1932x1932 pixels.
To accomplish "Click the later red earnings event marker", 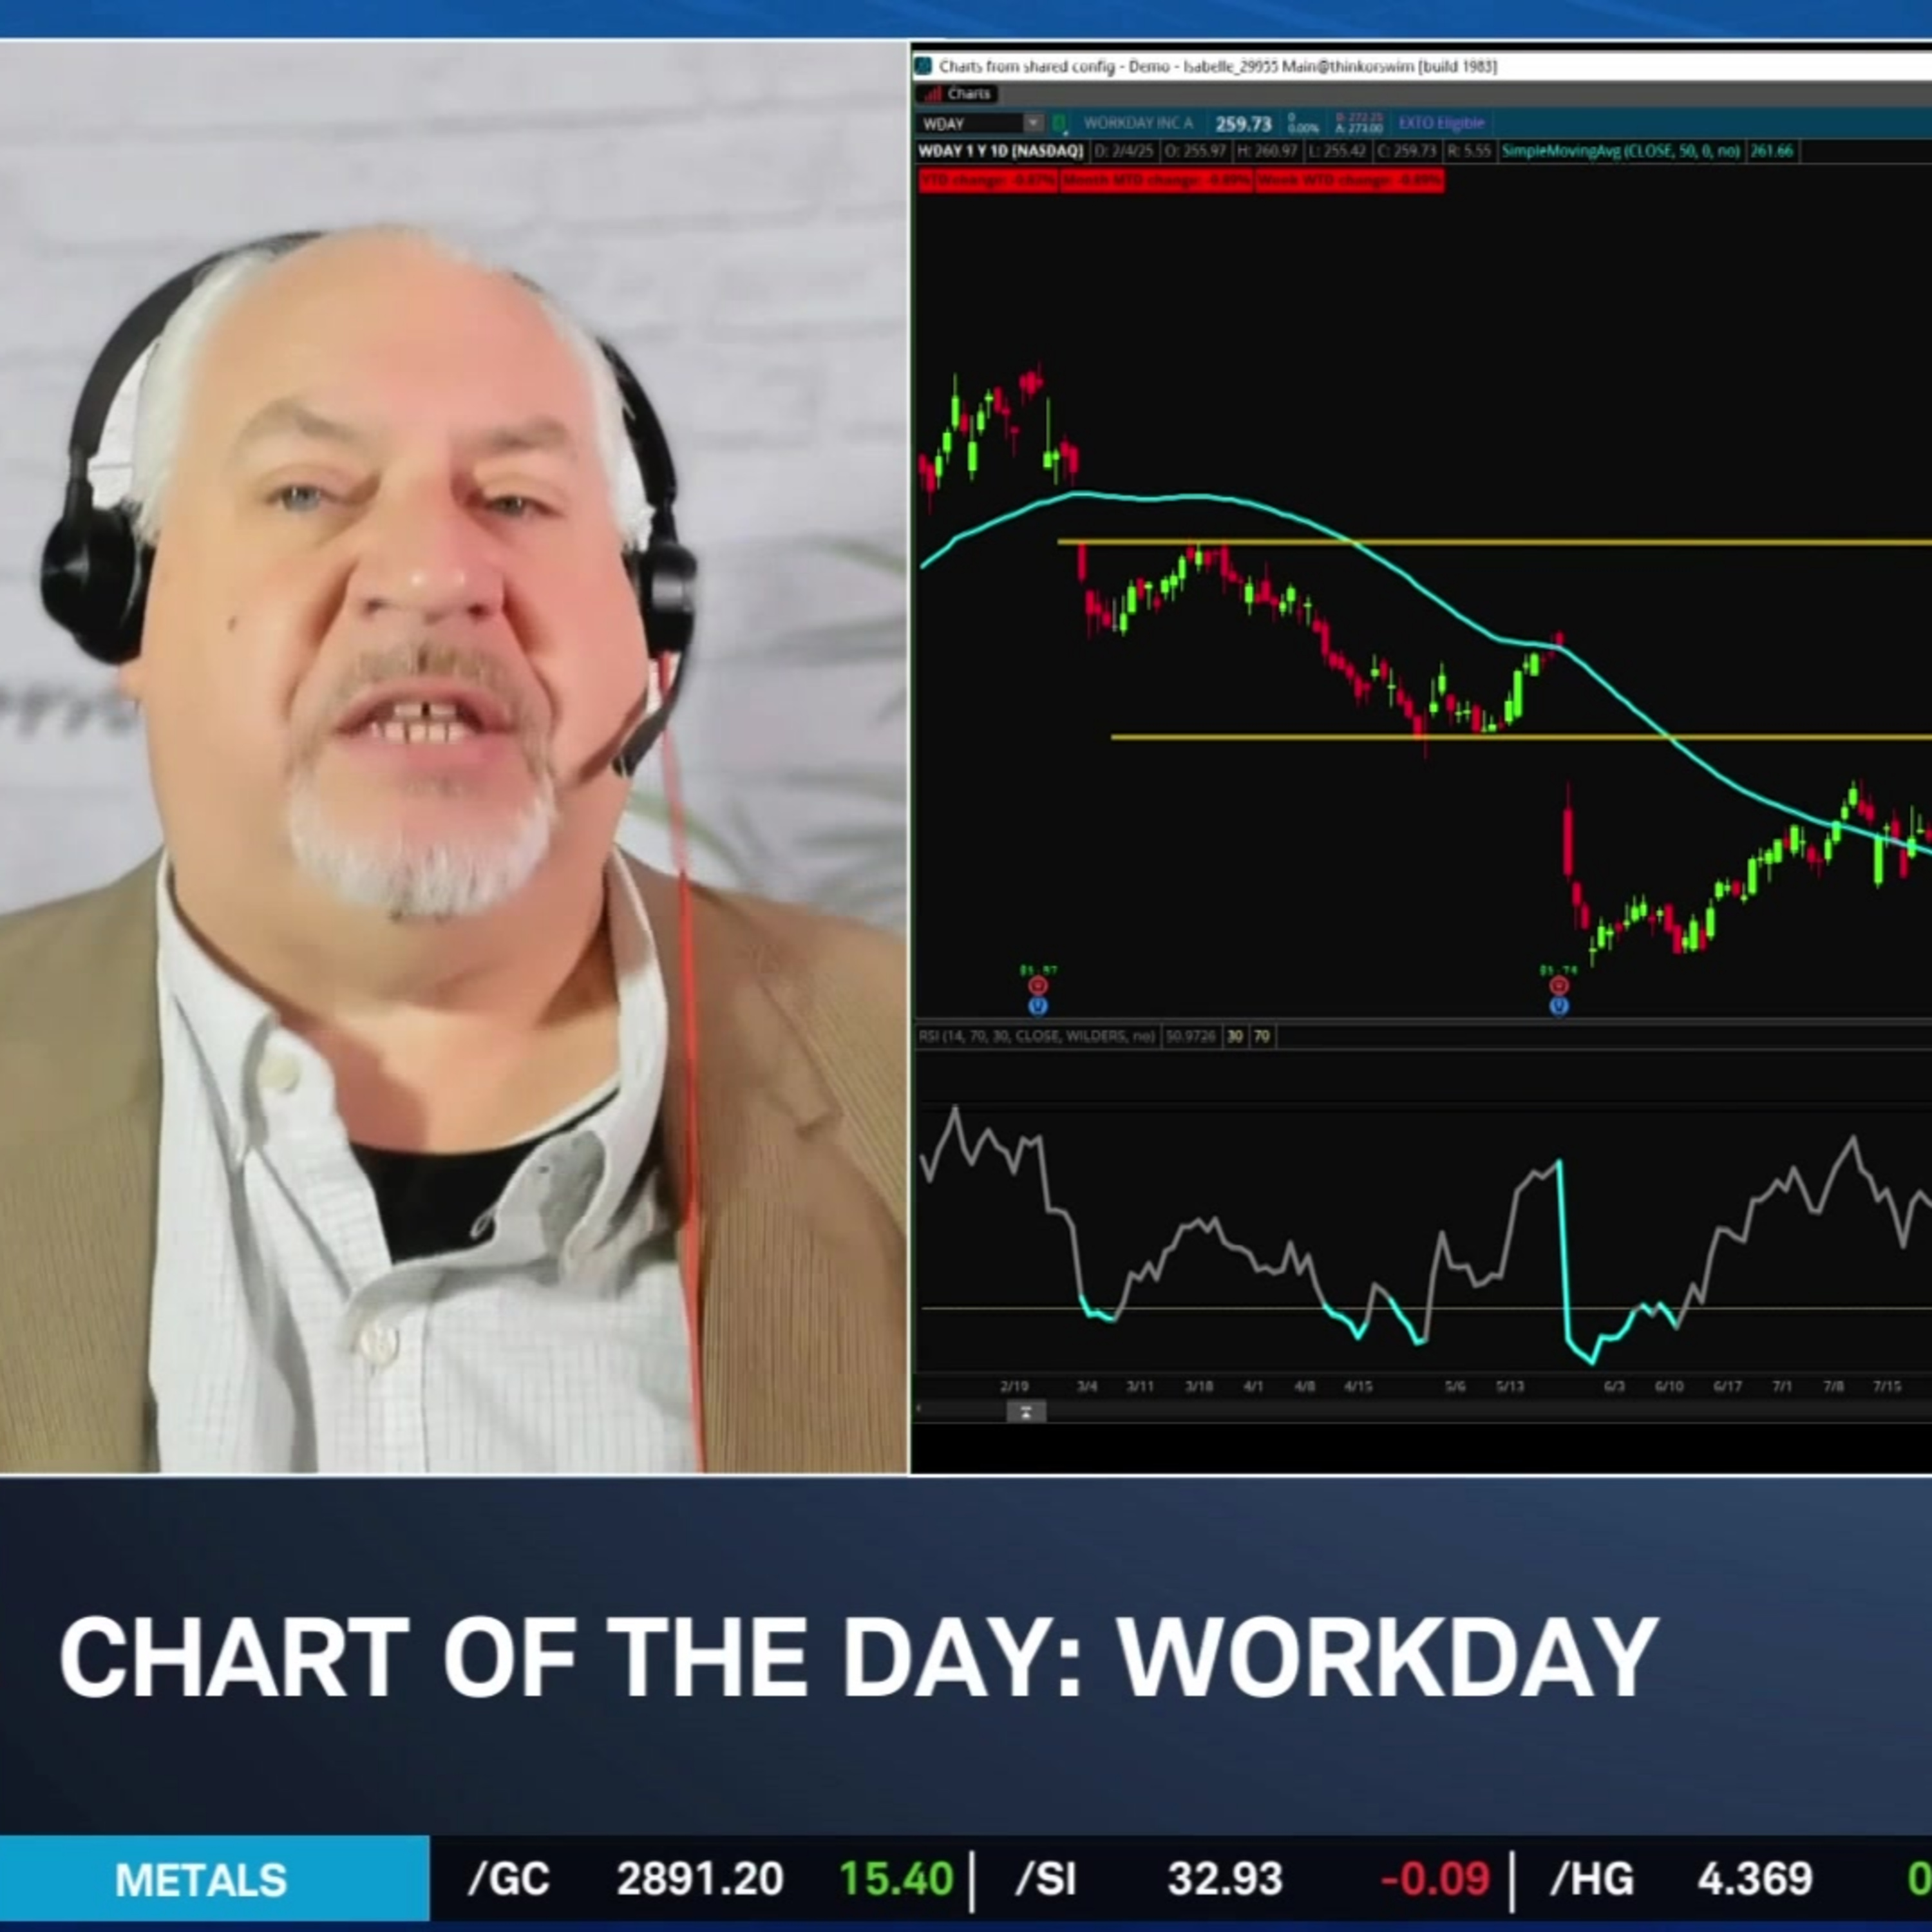I will point(1559,986).
